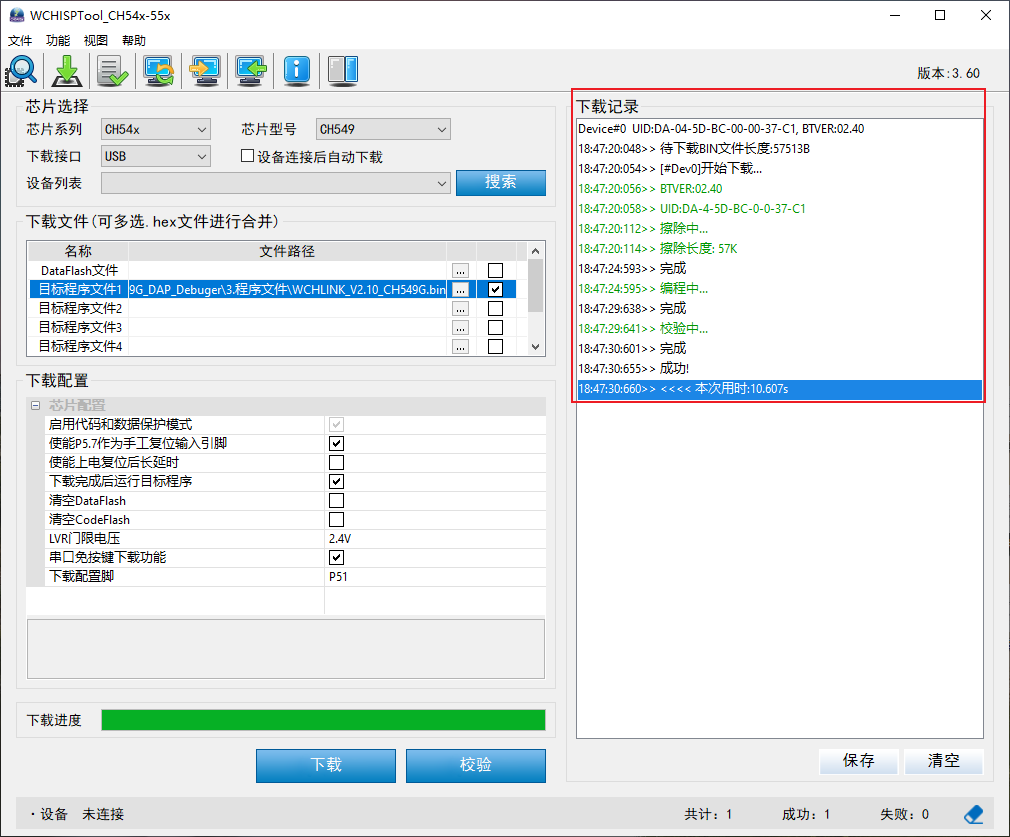
Task: Click the 校验 button
Action: point(475,765)
